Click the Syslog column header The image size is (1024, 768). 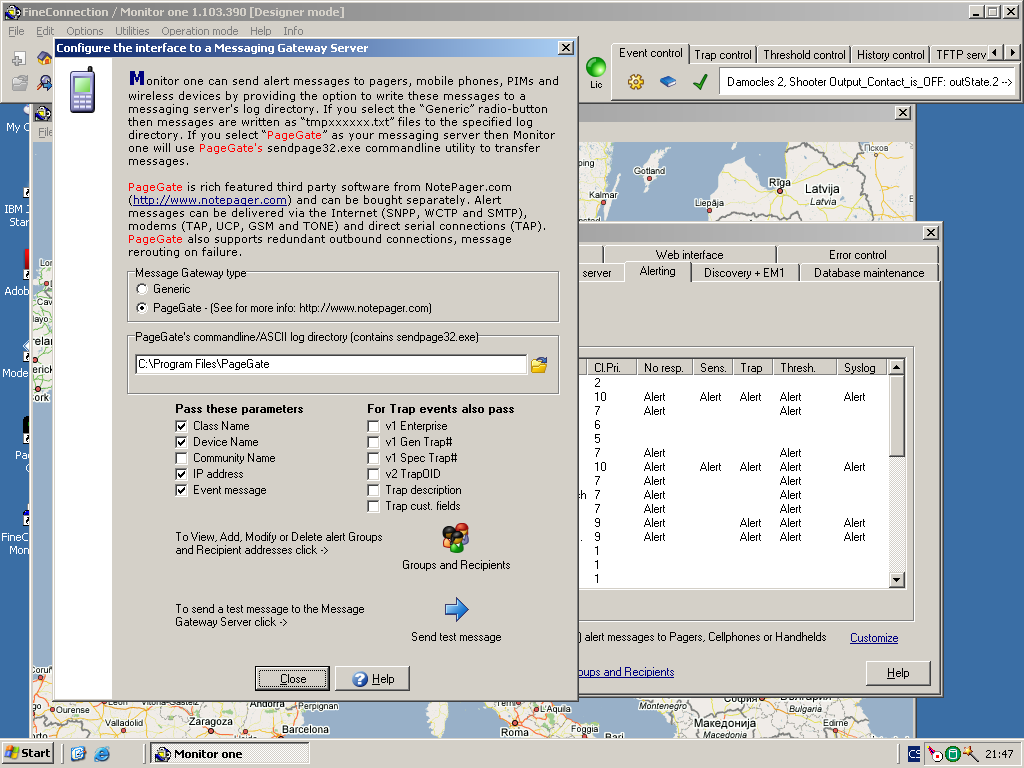tap(860, 368)
